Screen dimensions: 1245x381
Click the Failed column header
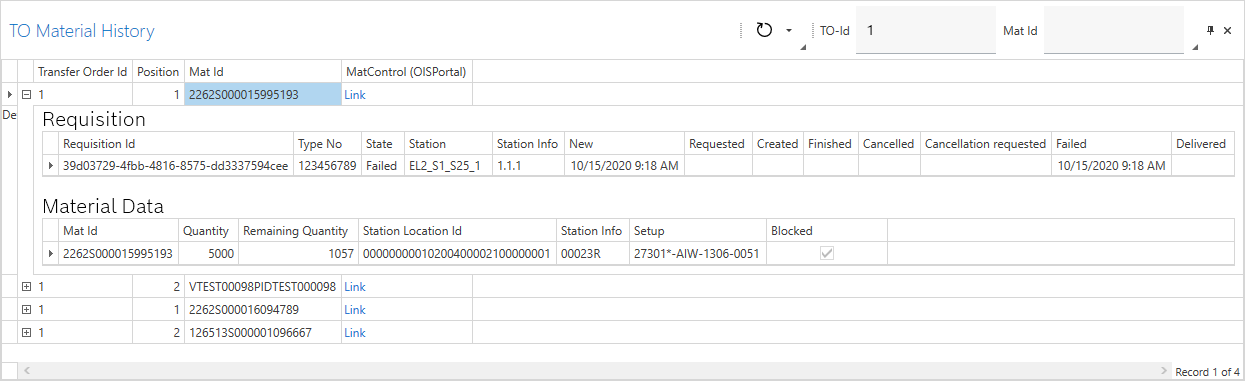1111,144
